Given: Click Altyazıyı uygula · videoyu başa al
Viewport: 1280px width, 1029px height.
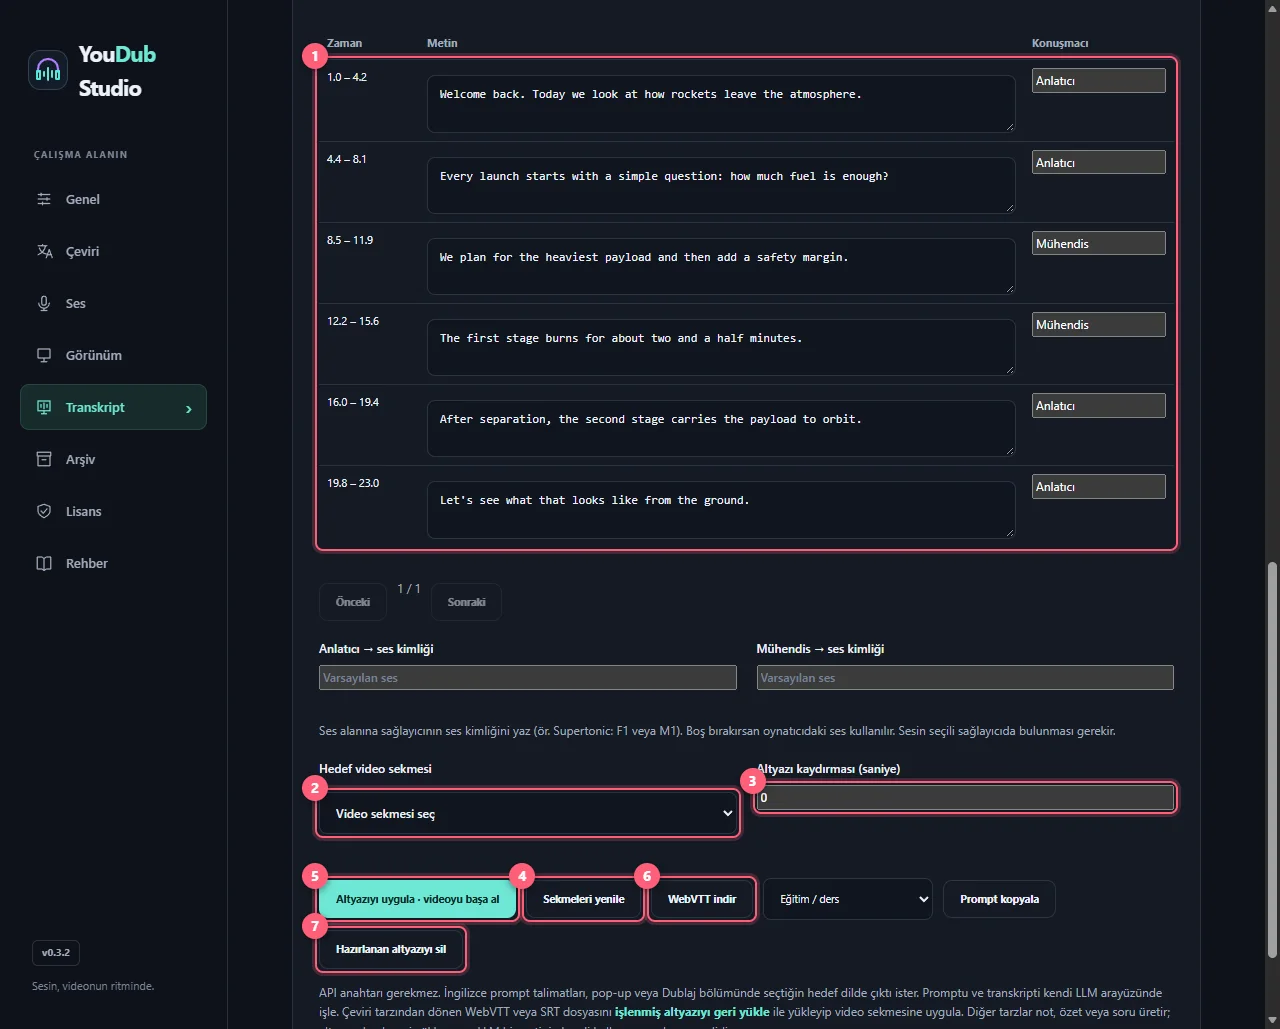Looking at the screenshot, I should pos(417,899).
